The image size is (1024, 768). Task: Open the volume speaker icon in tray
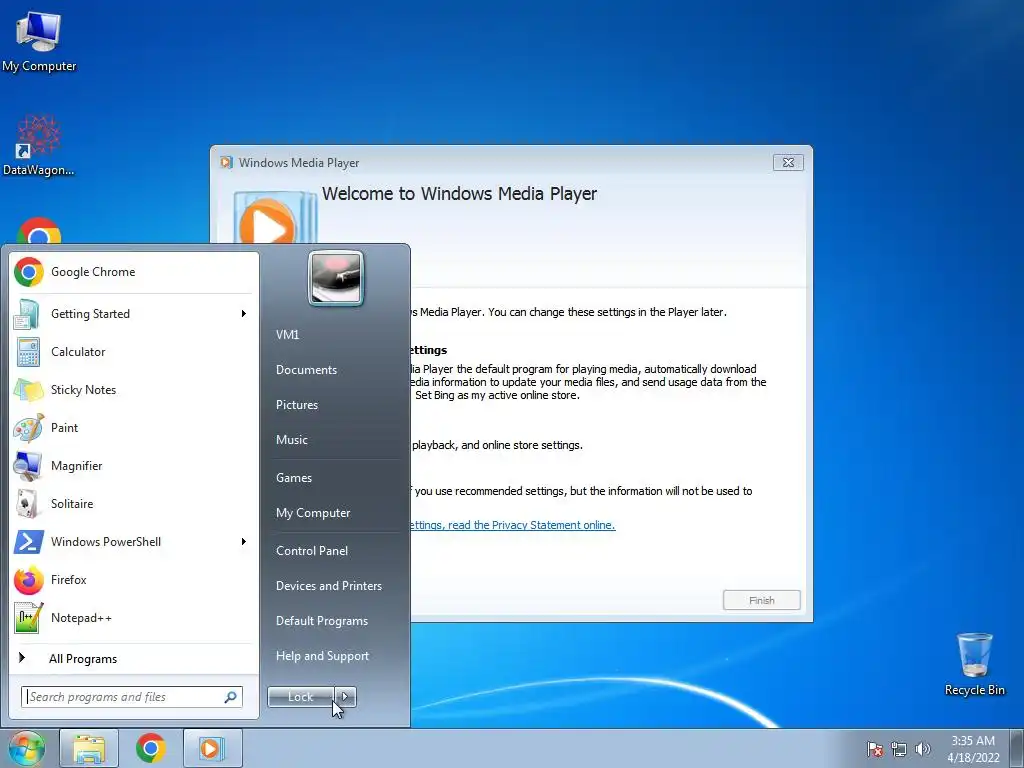[x=923, y=749]
